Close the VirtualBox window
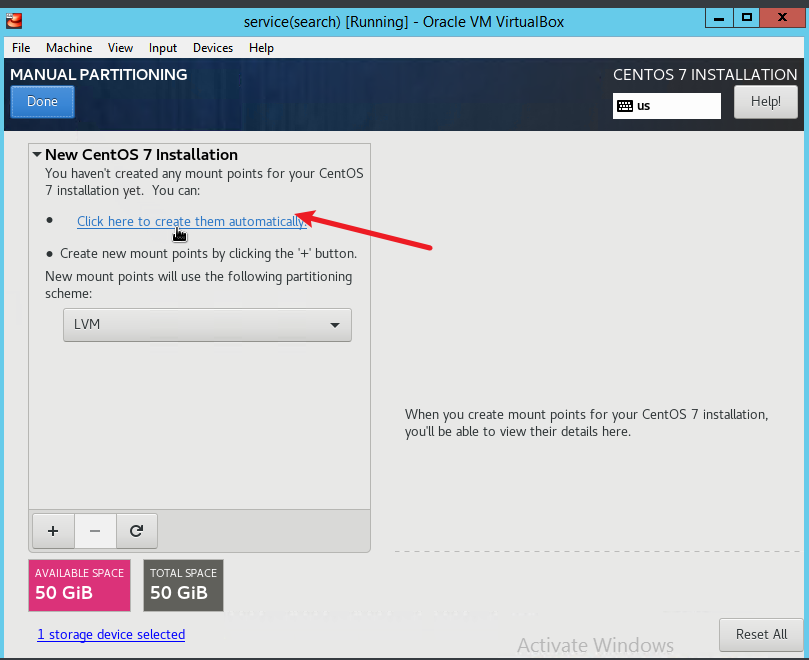The width and height of the screenshot is (809, 660). tap(782, 18)
